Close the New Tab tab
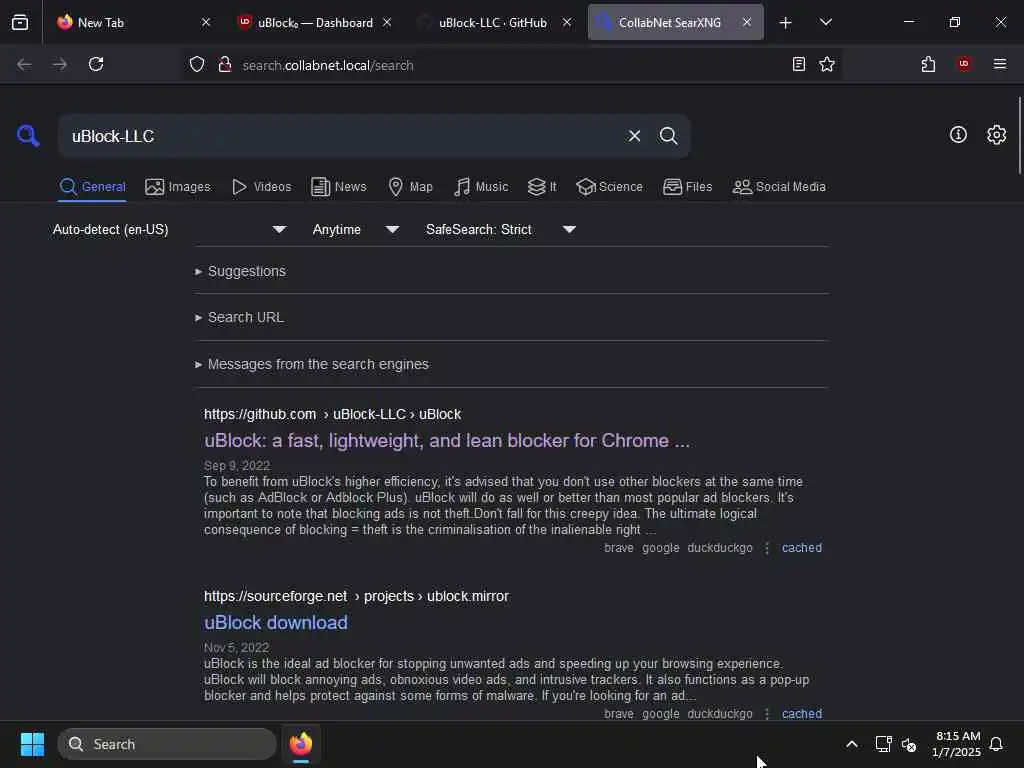The height and width of the screenshot is (768, 1024). coord(206,22)
